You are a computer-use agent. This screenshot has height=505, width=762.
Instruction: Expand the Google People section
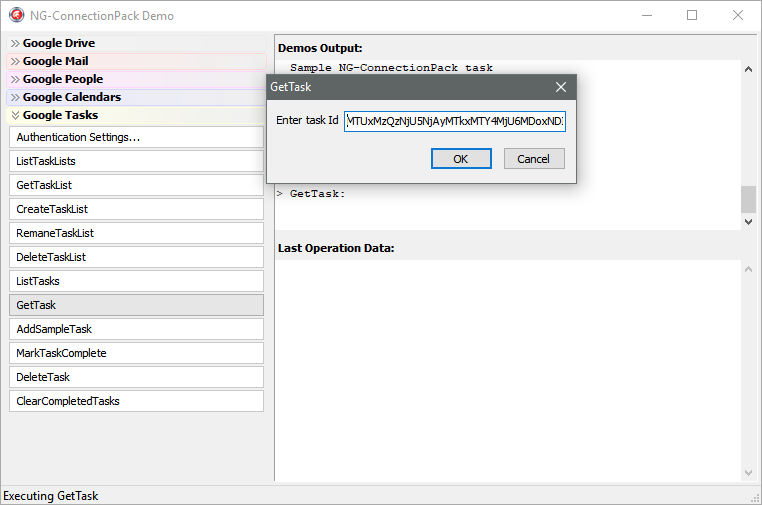pyautogui.click(x=62, y=79)
